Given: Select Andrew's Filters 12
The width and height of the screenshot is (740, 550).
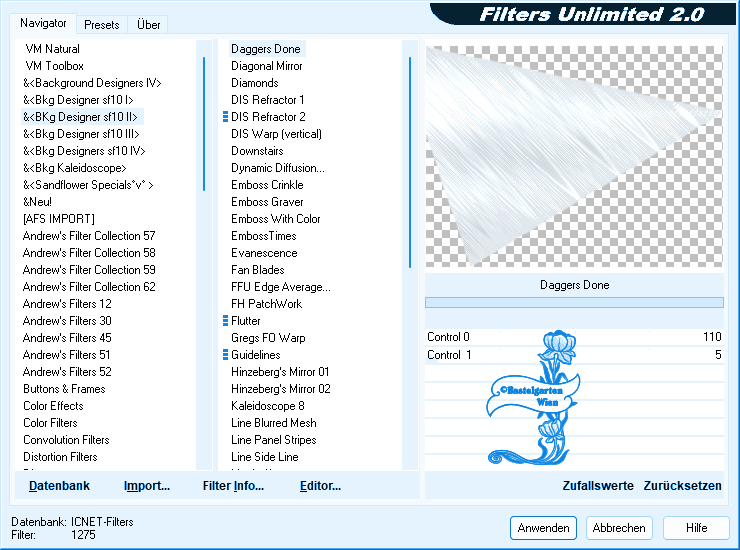Looking at the screenshot, I should pyautogui.click(x=67, y=304).
